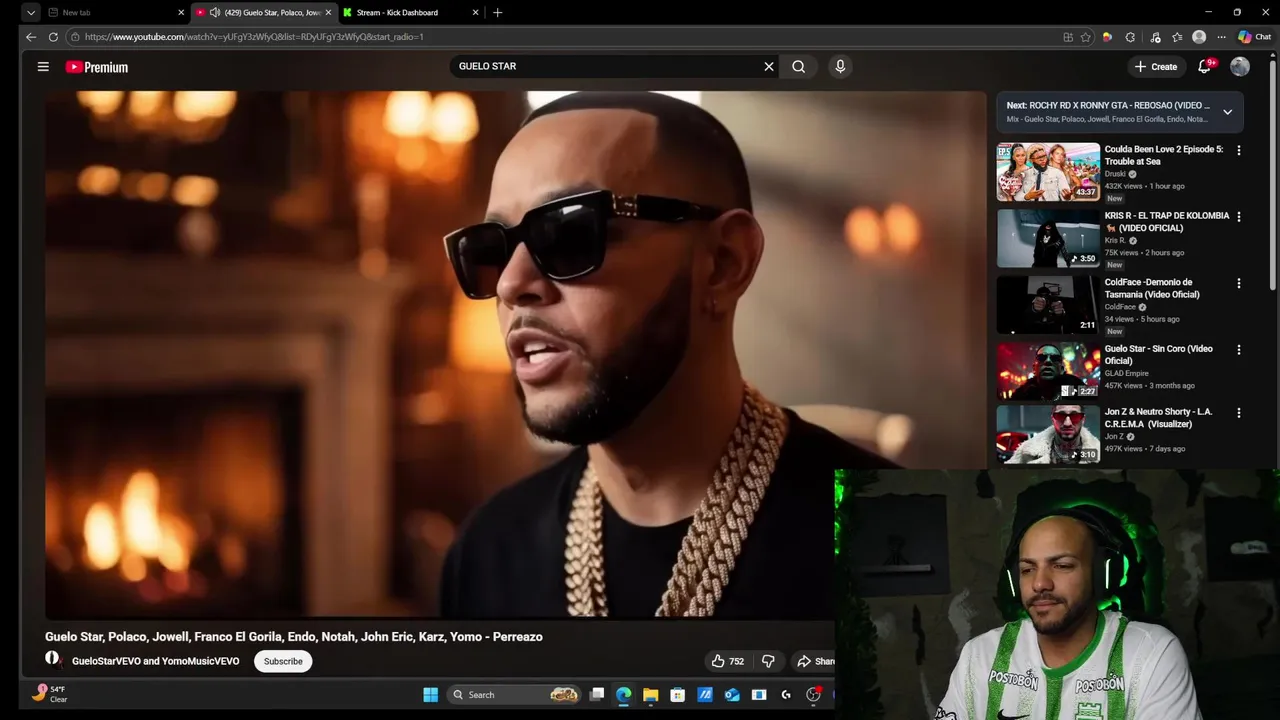1280x720 pixels.
Task: Open File Explorer from the taskbar
Action: click(651, 695)
